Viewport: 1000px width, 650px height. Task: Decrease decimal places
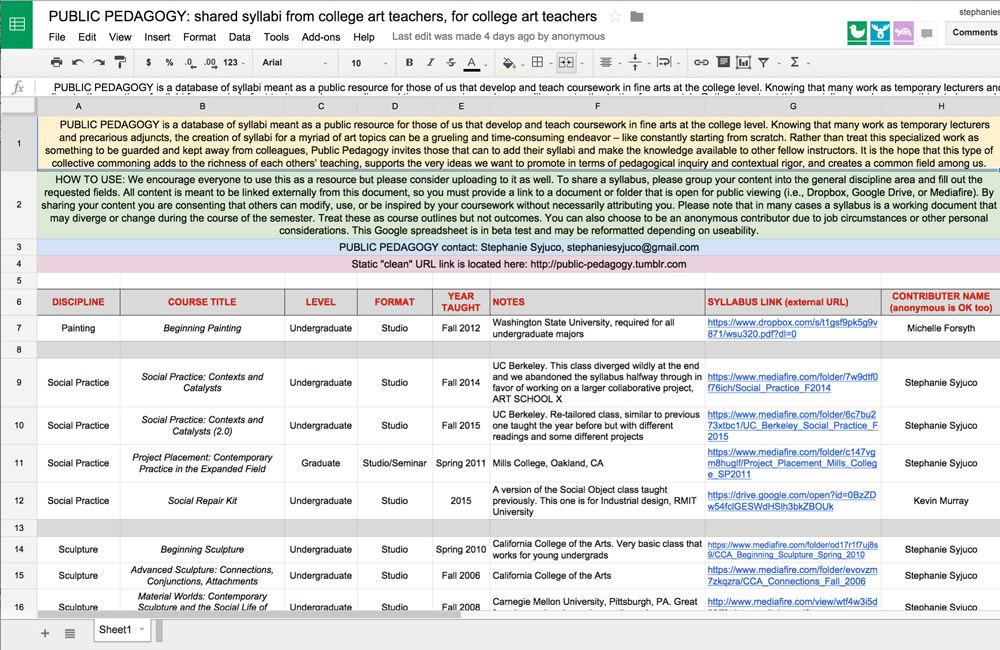click(x=190, y=63)
